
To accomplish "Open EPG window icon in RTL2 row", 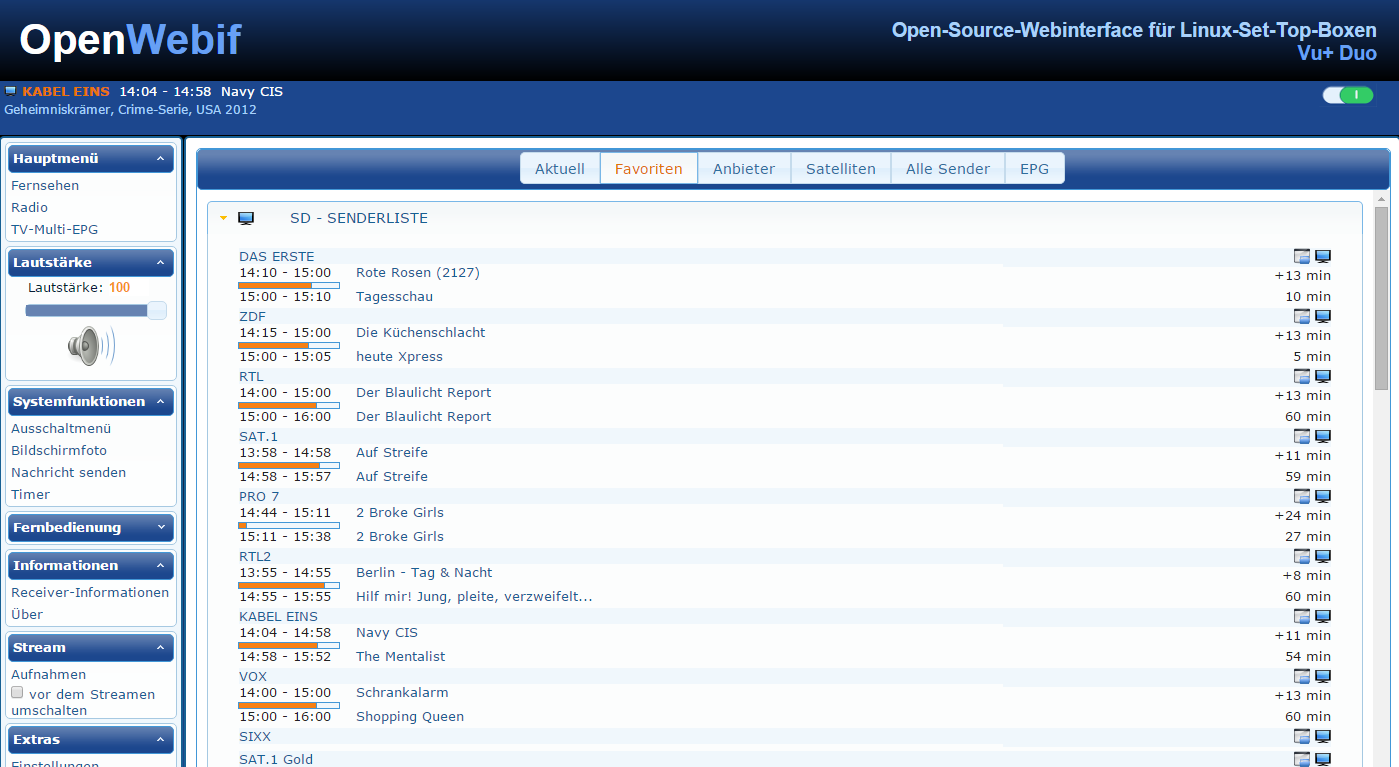I will pos(1302,556).
